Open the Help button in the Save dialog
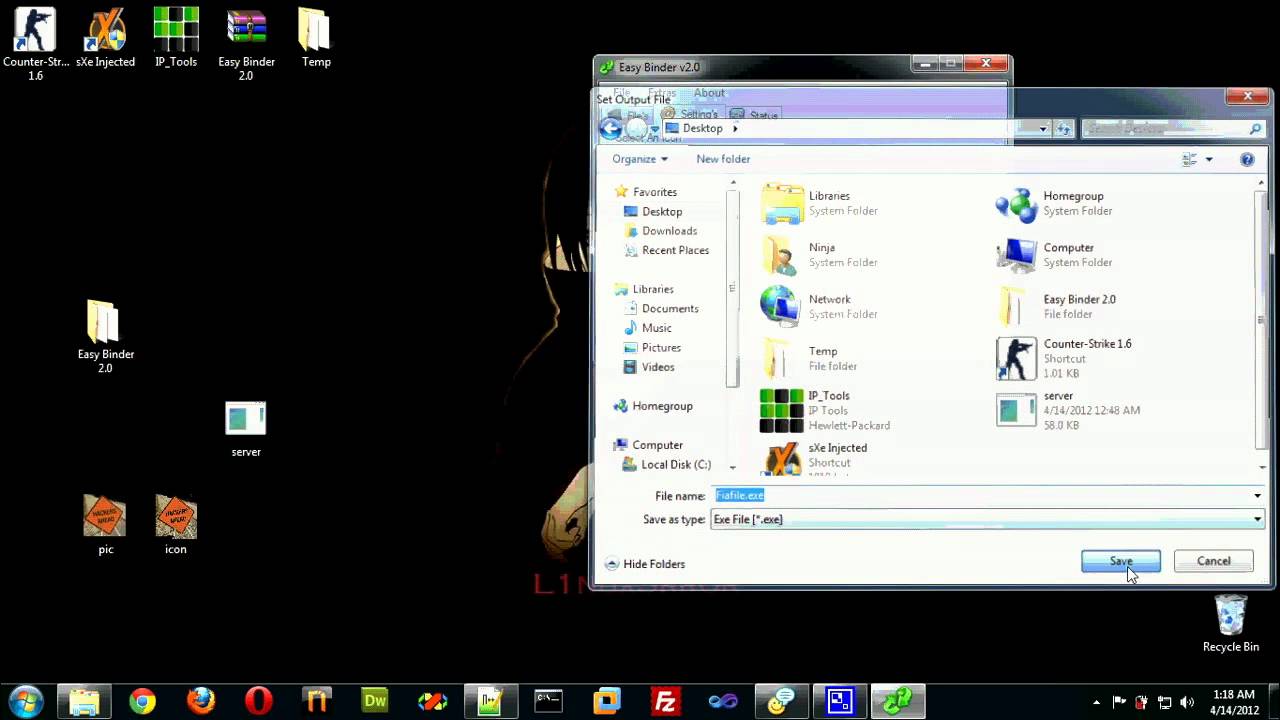The height and width of the screenshot is (720, 1280). click(x=1247, y=159)
